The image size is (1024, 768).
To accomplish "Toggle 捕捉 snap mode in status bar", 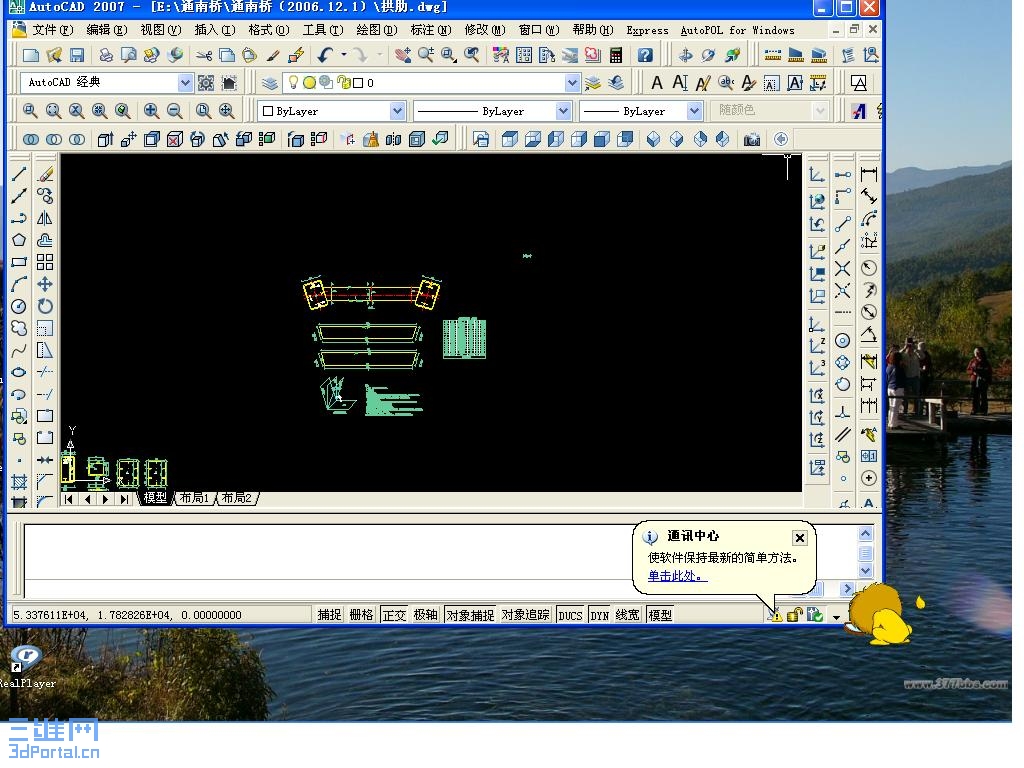I will [x=329, y=615].
